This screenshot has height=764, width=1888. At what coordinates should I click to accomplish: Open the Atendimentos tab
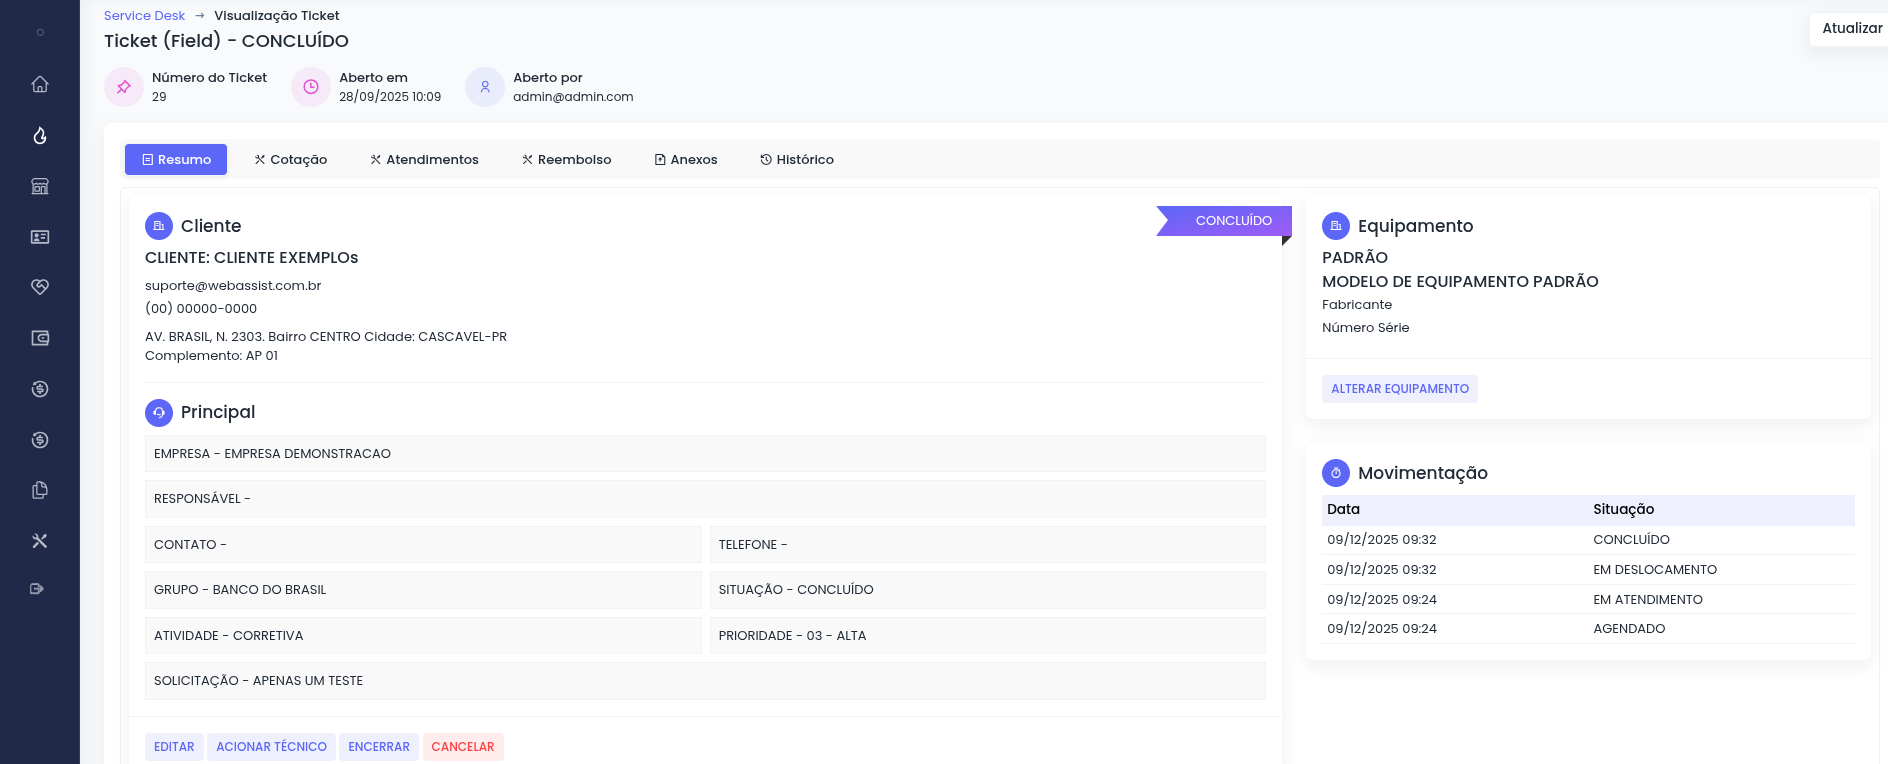click(x=424, y=160)
